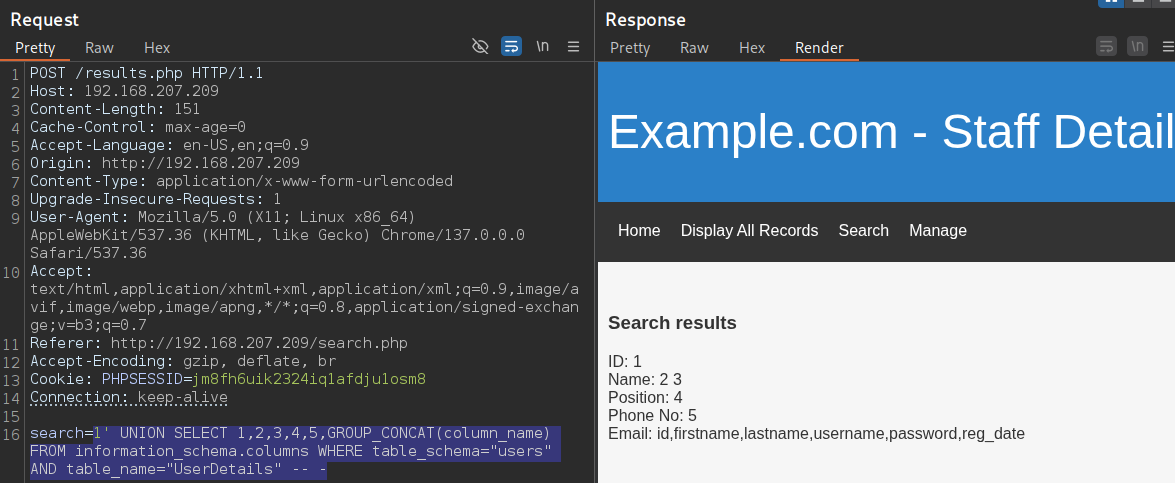1175x483 pixels.
Task: Toggle line wrap icon in Request panel
Action: pyautogui.click(x=511, y=46)
